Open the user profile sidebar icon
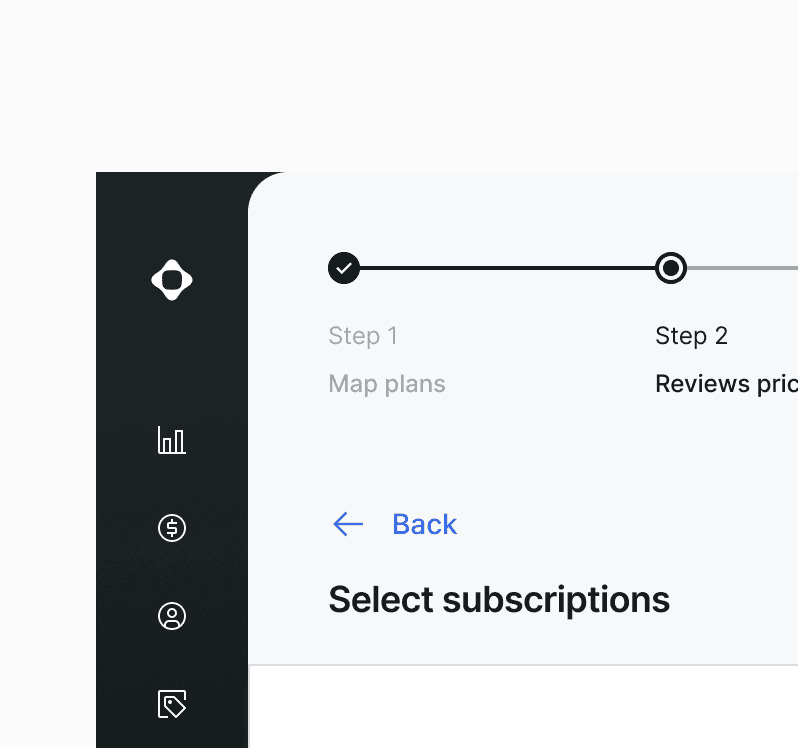This screenshot has height=748, width=798. [x=172, y=616]
